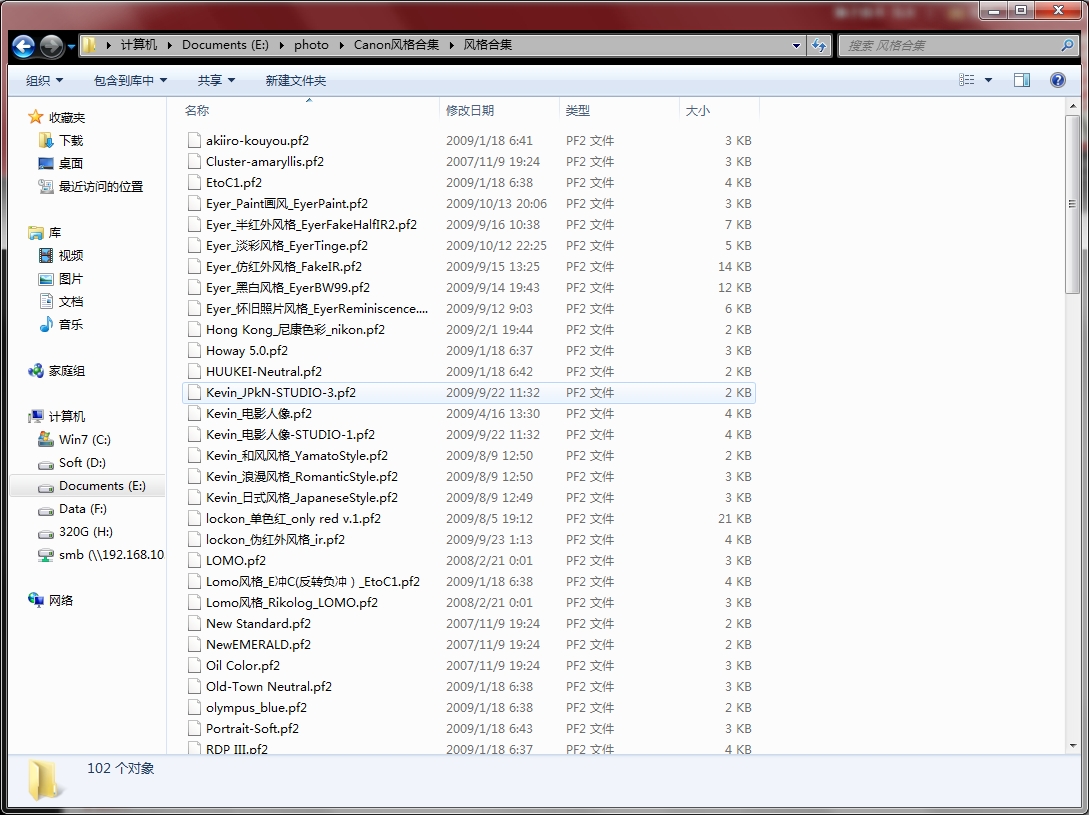The width and height of the screenshot is (1089, 815).
Task: Click the search box 搜索 风格合集
Action: click(x=950, y=45)
